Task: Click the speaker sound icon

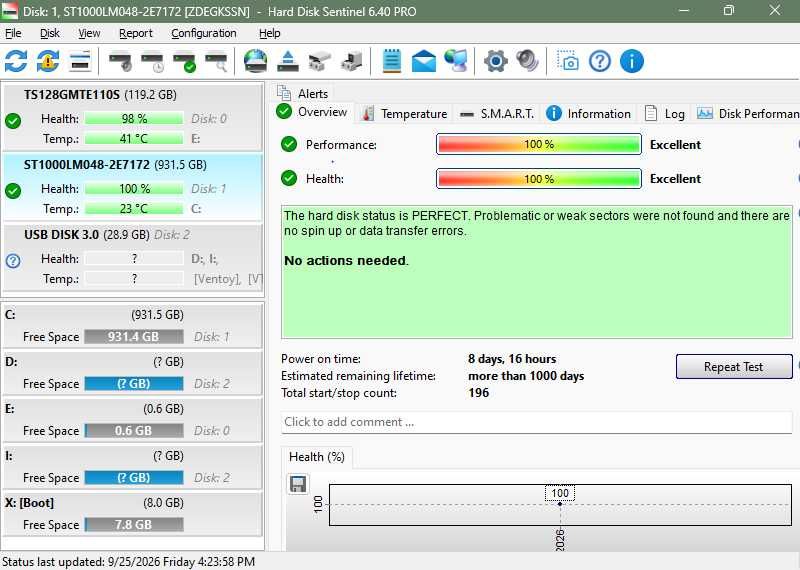Action: (527, 61)
